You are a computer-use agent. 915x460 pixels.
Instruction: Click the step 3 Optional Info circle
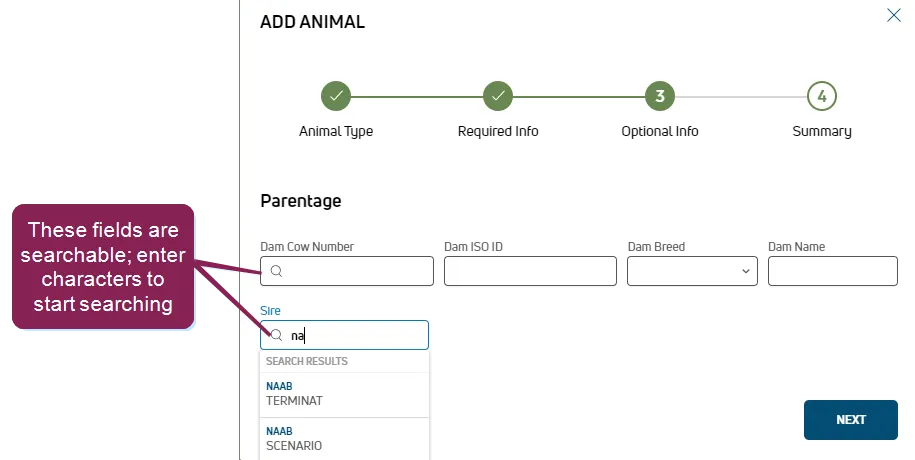(x=660, y=96)
